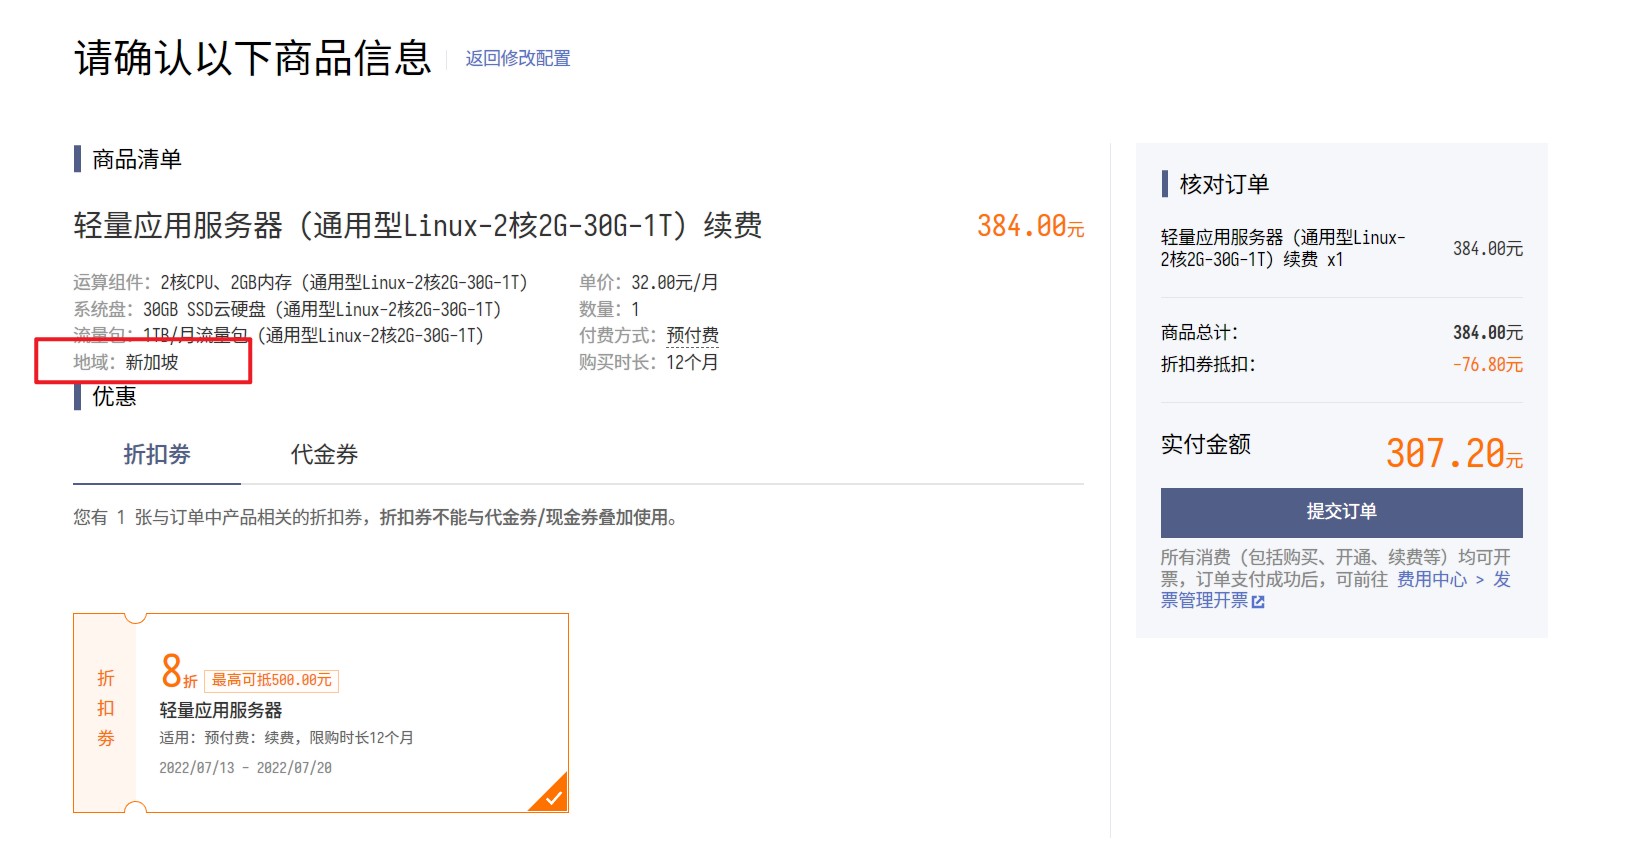Select the product title 轻量应用服务器 续费

point(418,226)
